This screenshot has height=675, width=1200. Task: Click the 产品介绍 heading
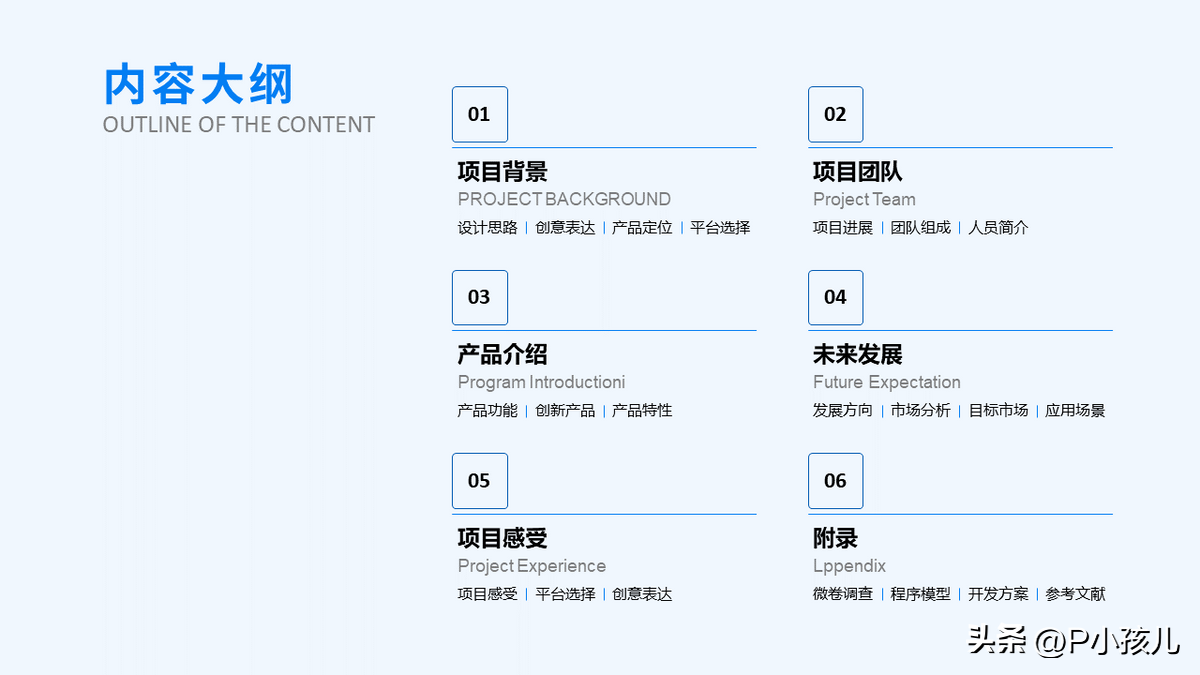pyautogui.click(x=503, y=354)
